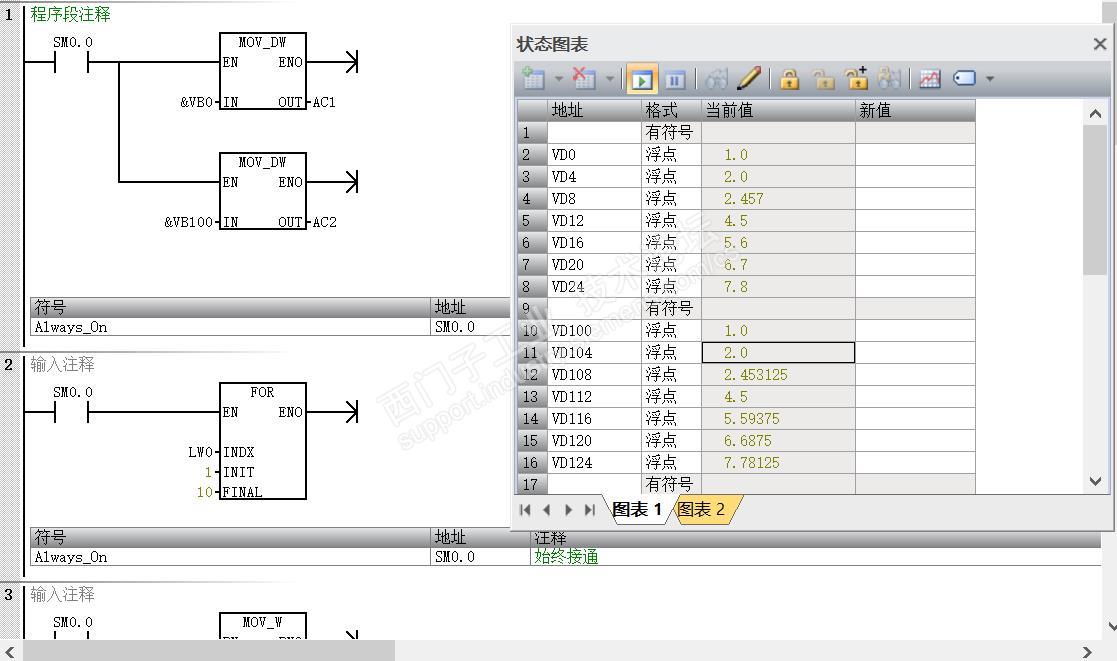
Task: Select the VD104 address cell
Action: pyautogui.click(x=594, y=353)
